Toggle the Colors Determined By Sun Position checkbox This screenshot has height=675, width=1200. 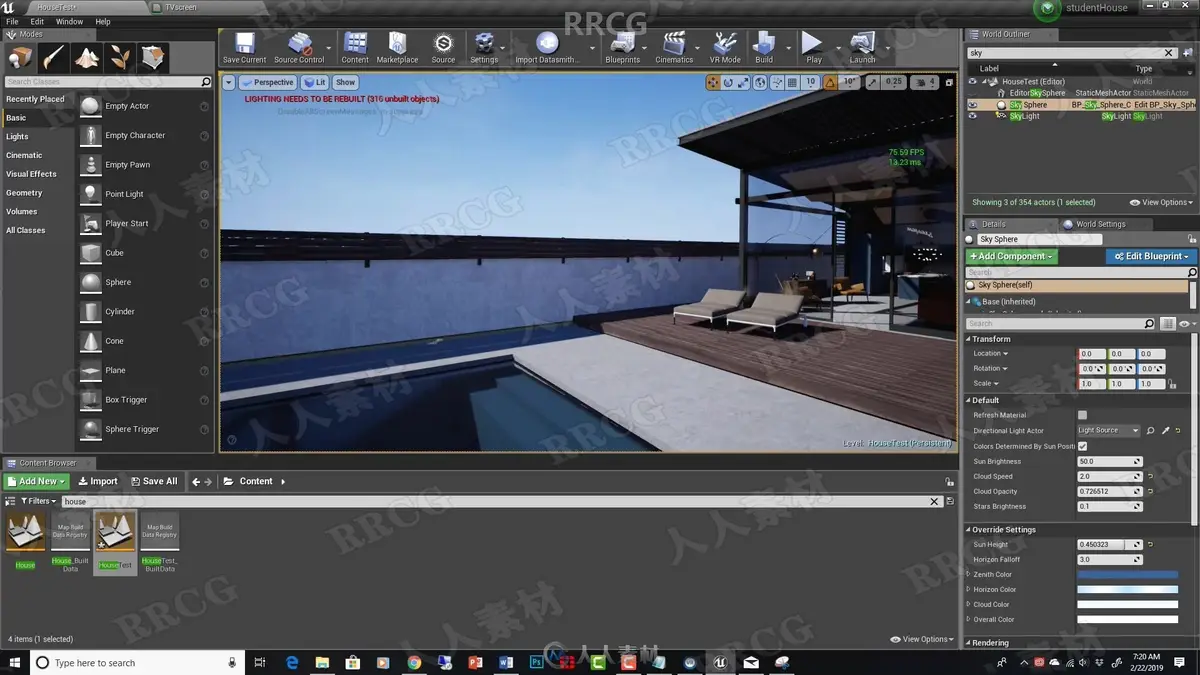point(1082,446)
